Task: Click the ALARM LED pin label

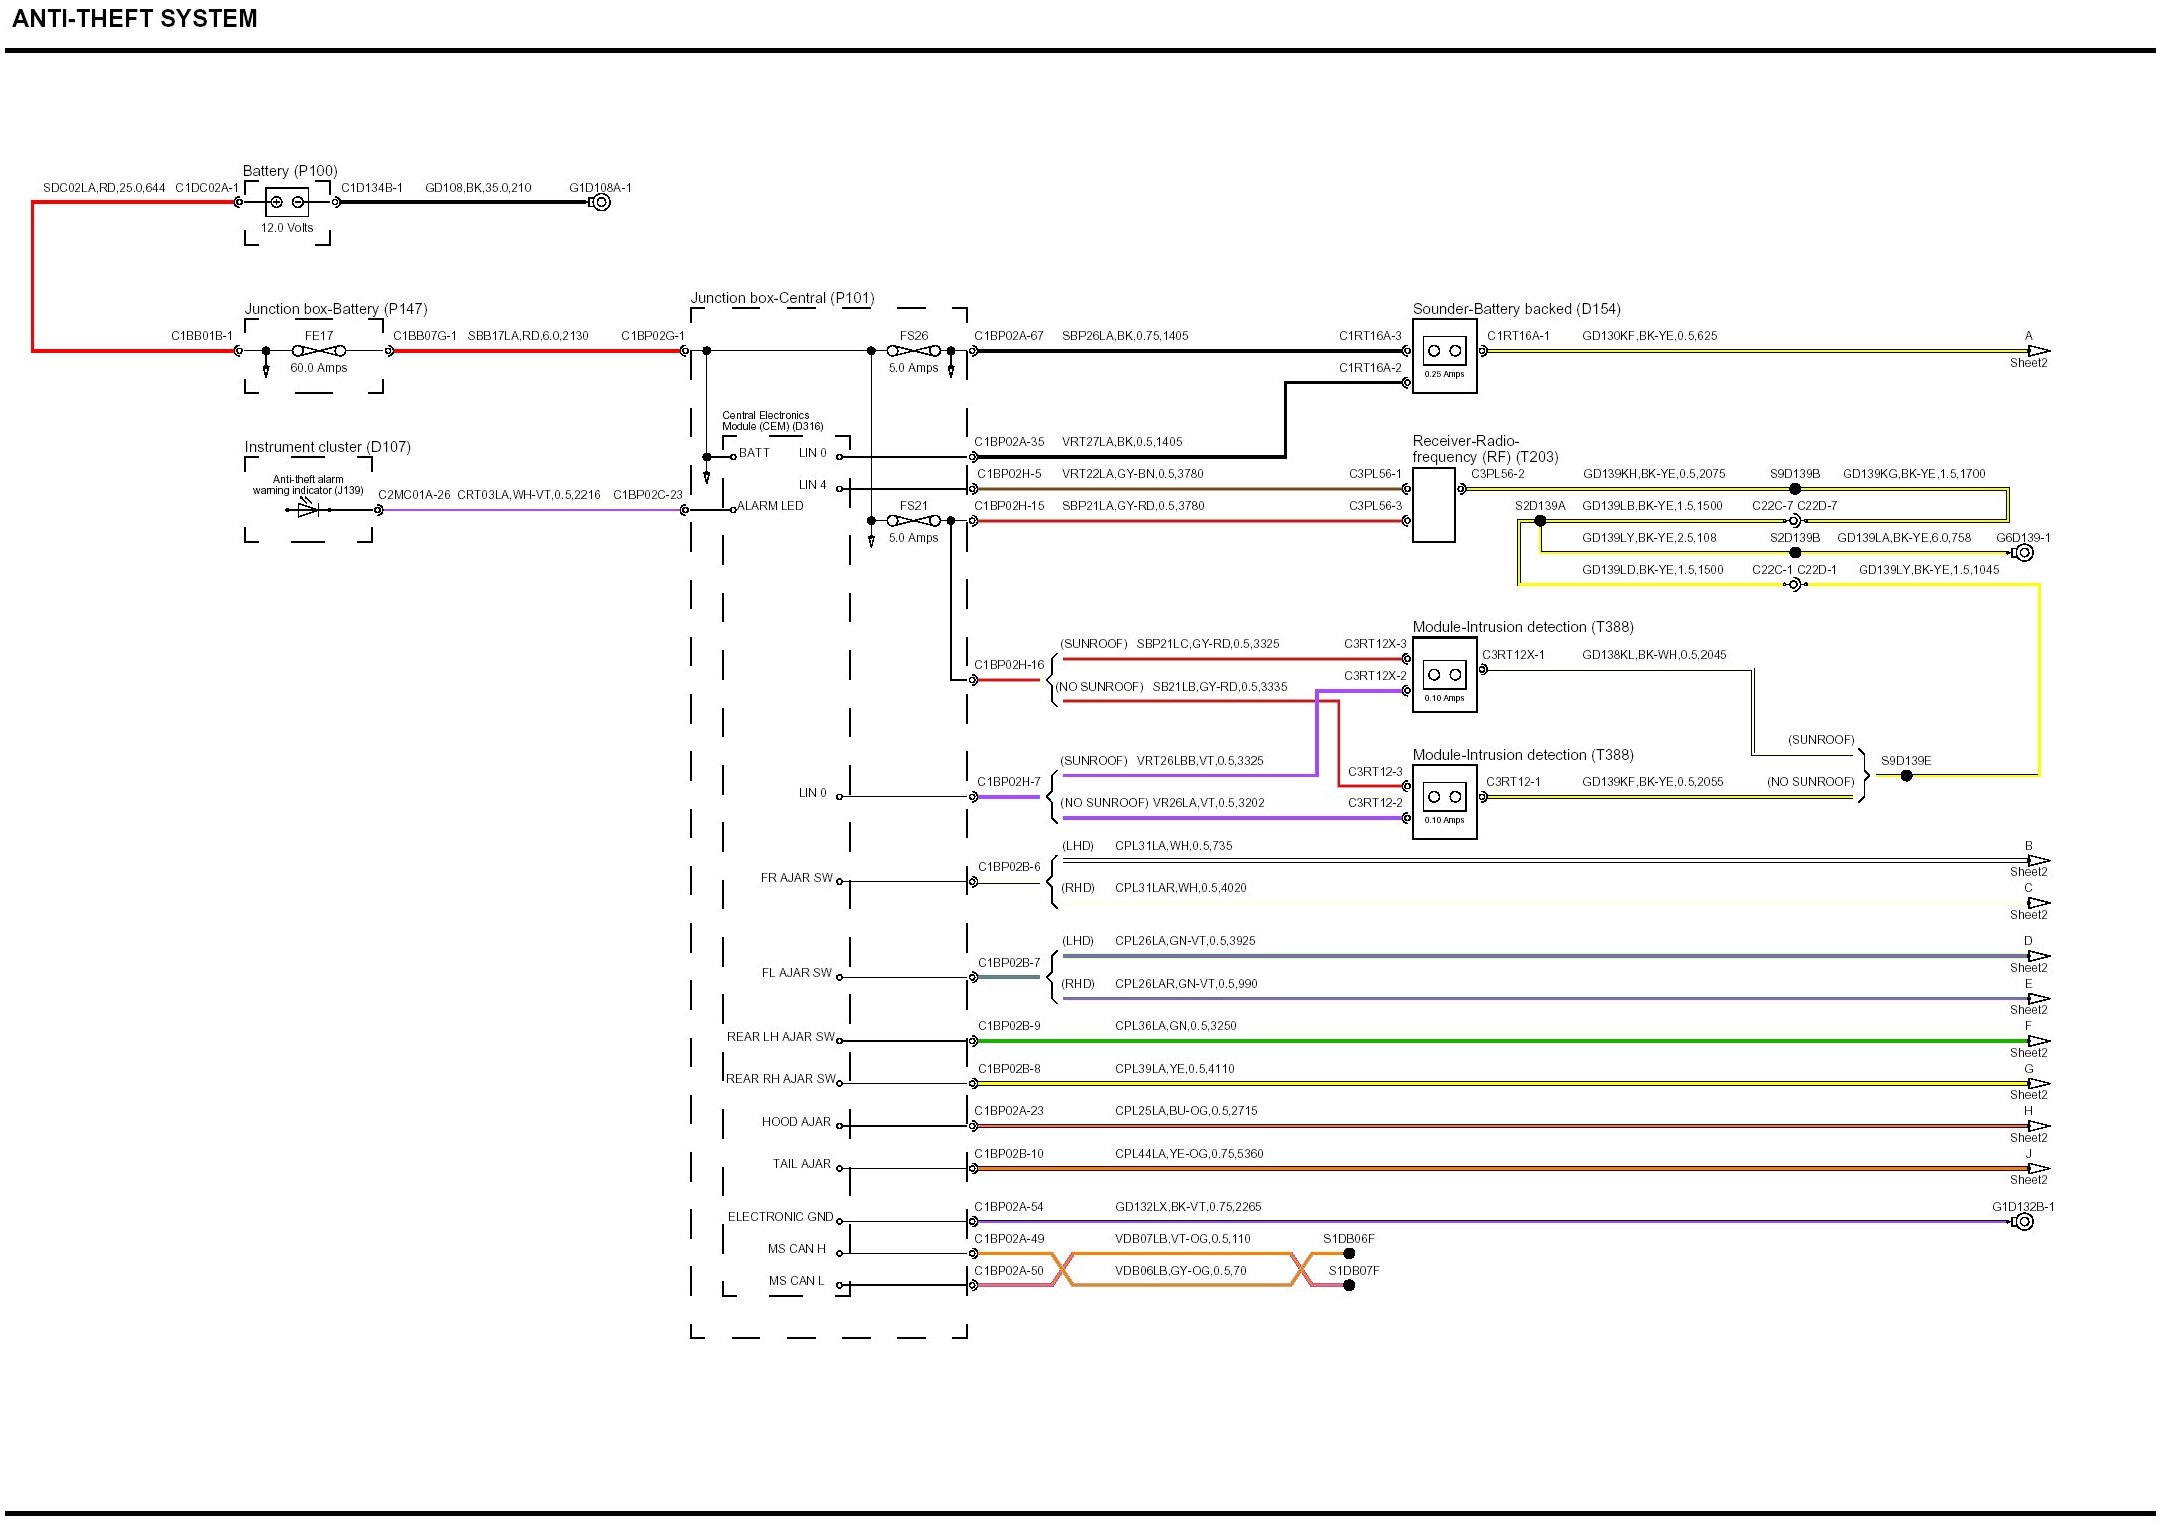Action: click(770, 506)
